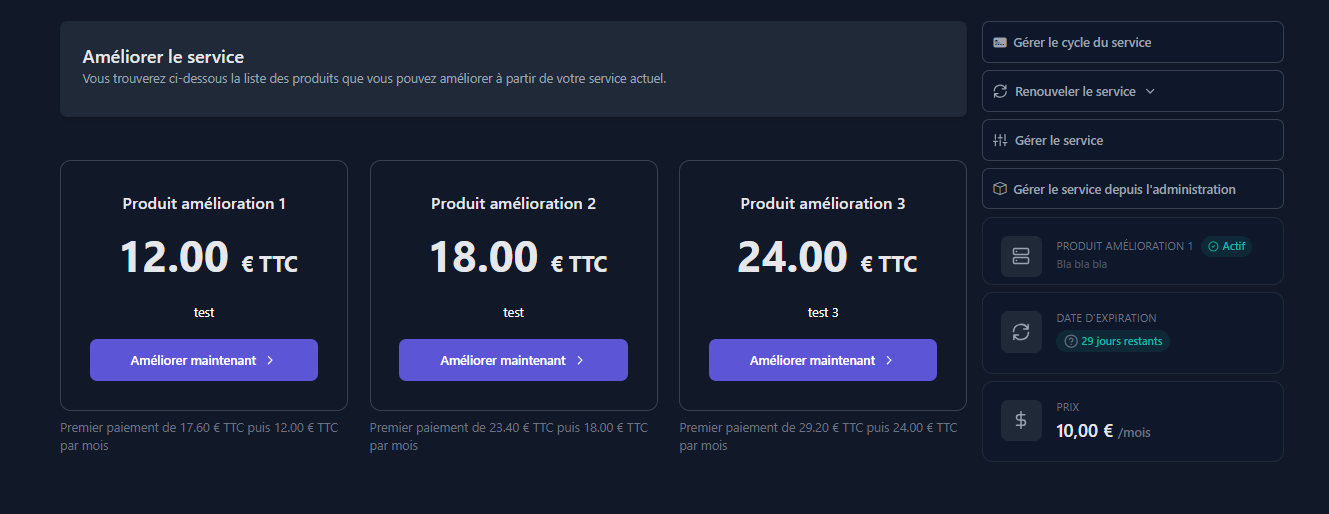The height and width of the screenshot is (514, 1329).
Task: Click the server icon beside Produit Amélioration 1
Action: point(1021,256)
